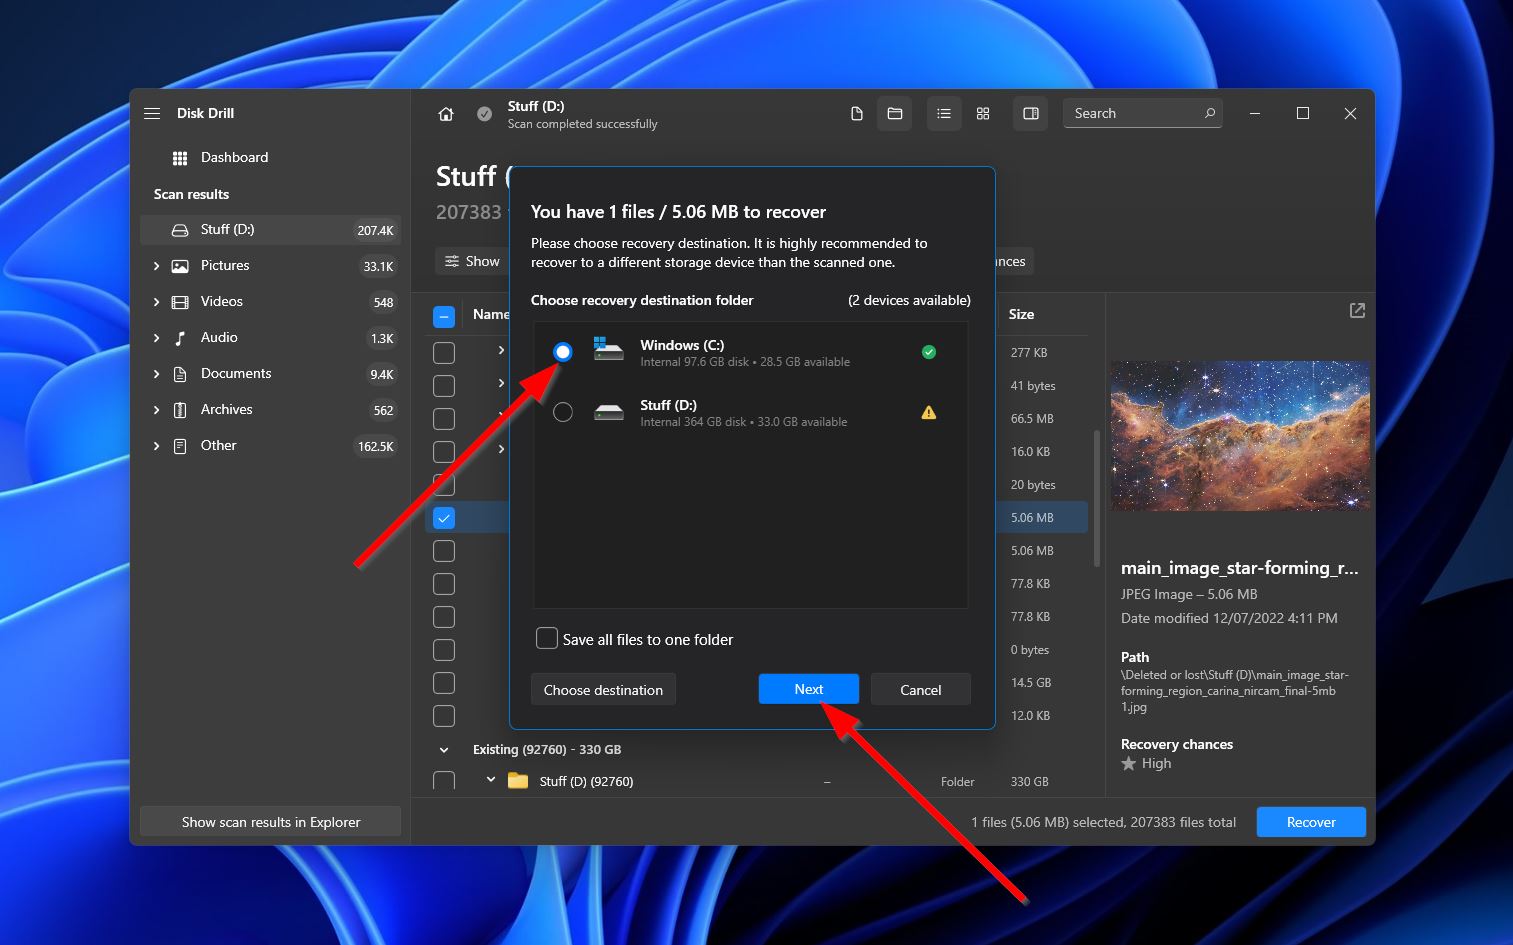The height and width of the screenshot is (945, 1513).
Task: Click the Windows (C:) drive icon in dialog
Action: 608,349
